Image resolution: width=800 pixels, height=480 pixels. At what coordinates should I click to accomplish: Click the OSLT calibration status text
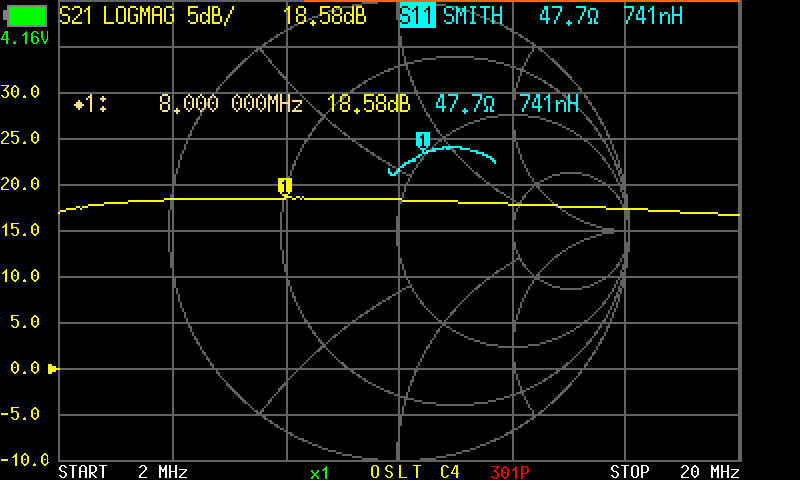point(396,472)
